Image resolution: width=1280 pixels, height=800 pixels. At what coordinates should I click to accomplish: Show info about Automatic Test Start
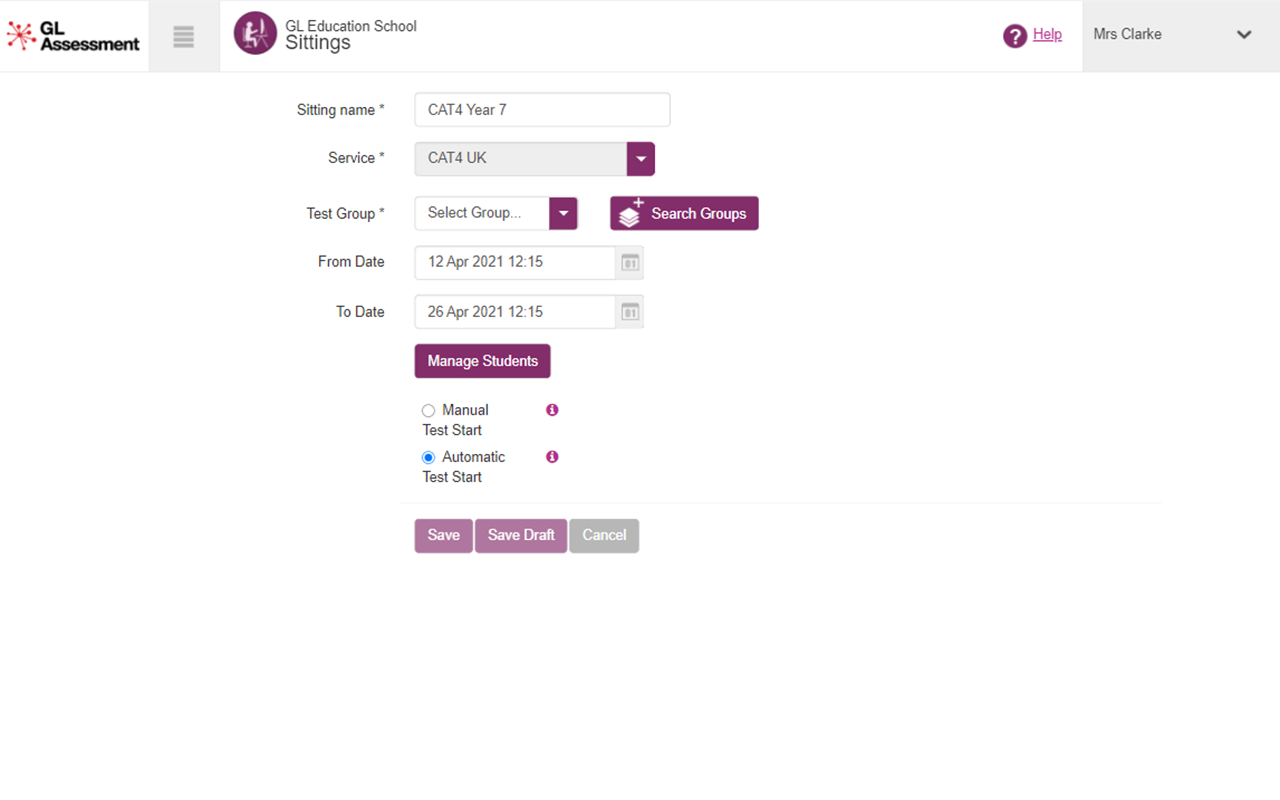[552, 457]
